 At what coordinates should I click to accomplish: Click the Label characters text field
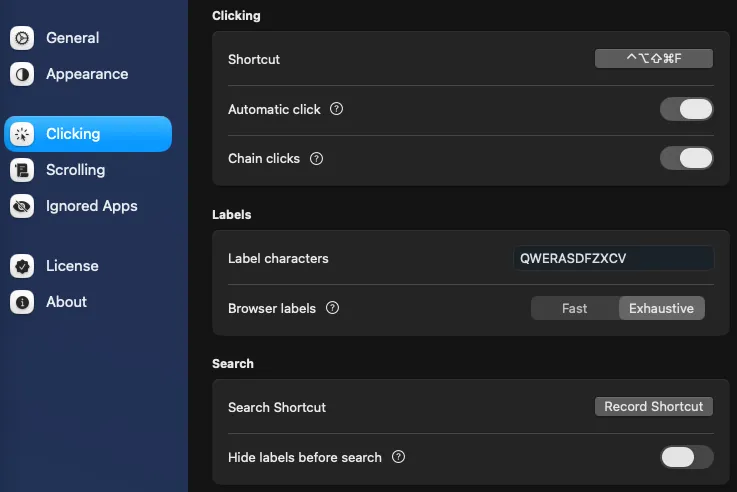pos(613,258)
